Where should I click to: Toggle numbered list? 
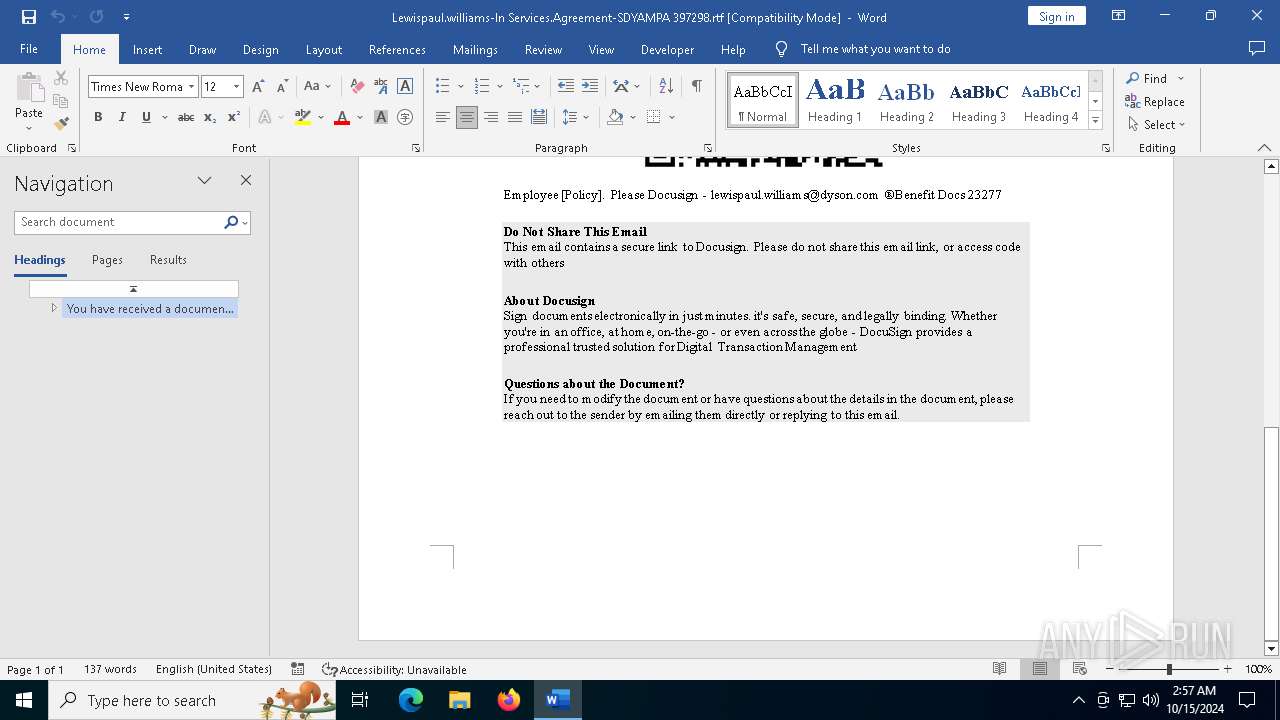tap(482, 87)
